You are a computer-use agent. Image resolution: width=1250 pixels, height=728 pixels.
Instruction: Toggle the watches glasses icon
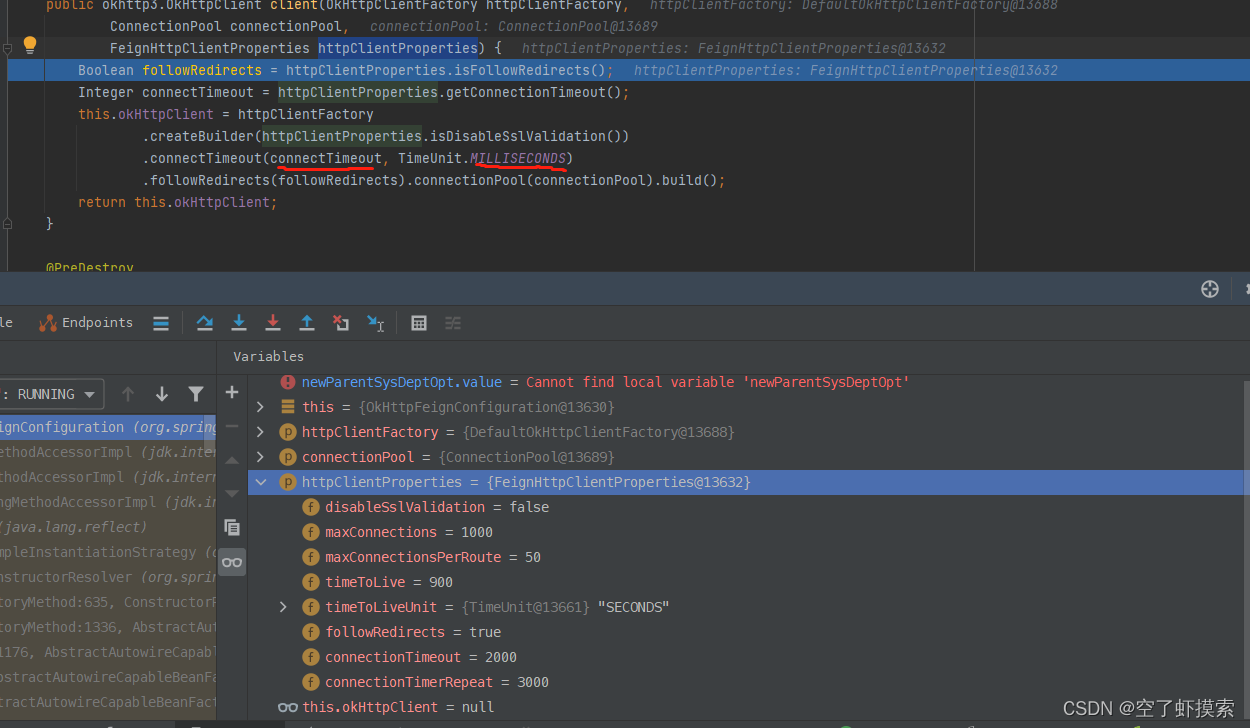[232, 562]
